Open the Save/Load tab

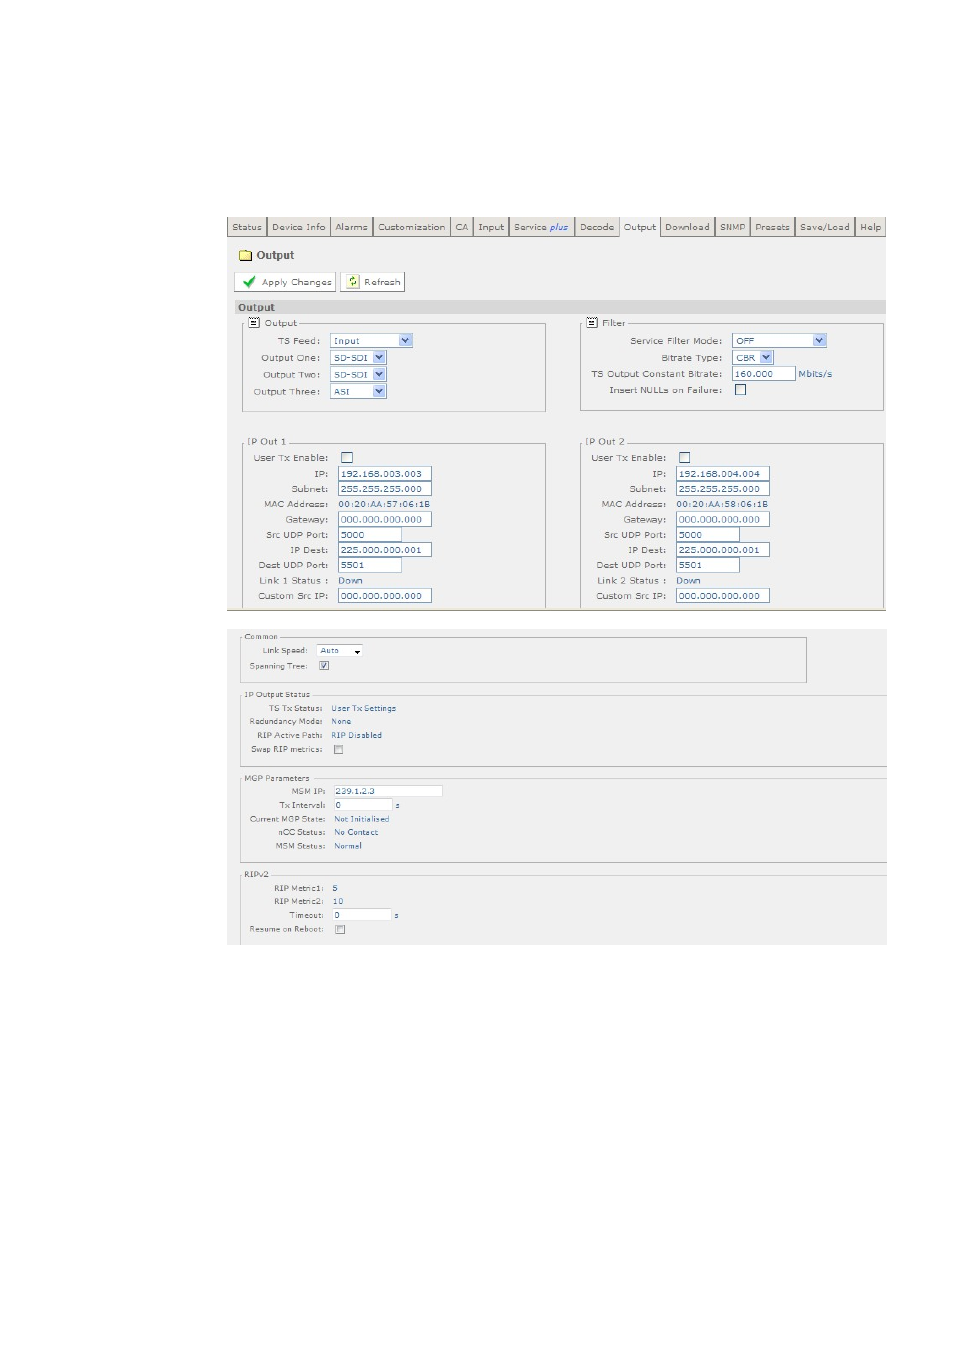tap(824, 227)
